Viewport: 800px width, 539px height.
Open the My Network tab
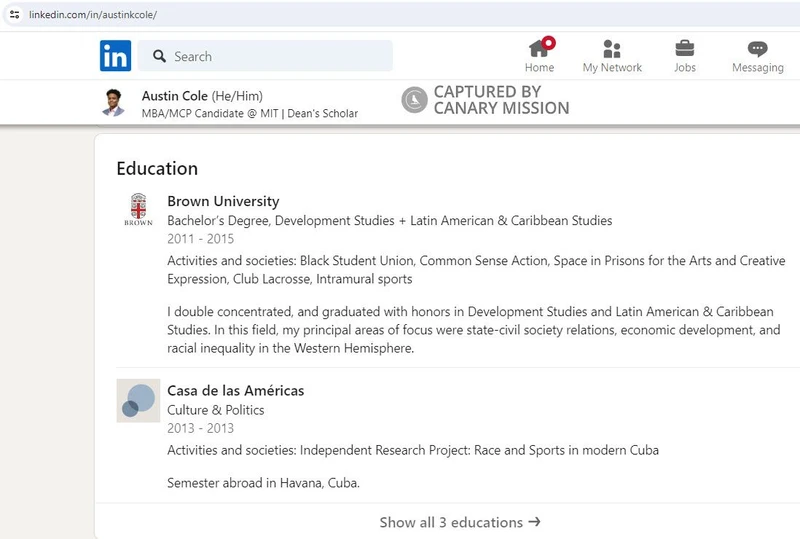612,56
